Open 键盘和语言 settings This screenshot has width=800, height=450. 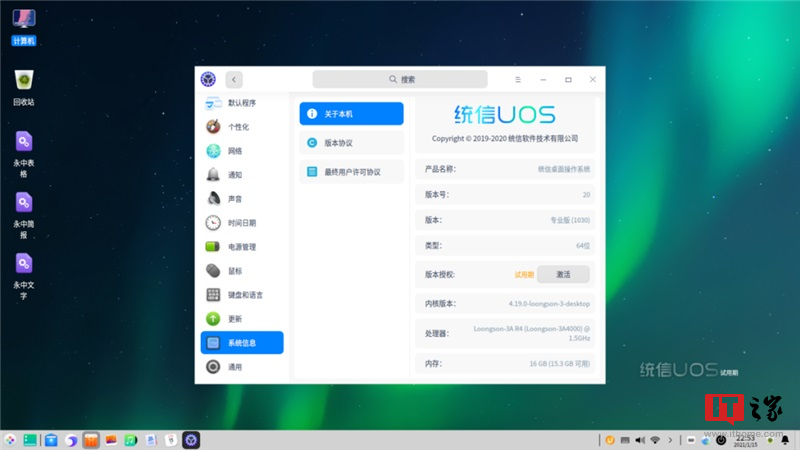pyautogui.click(x=242, y=295)
